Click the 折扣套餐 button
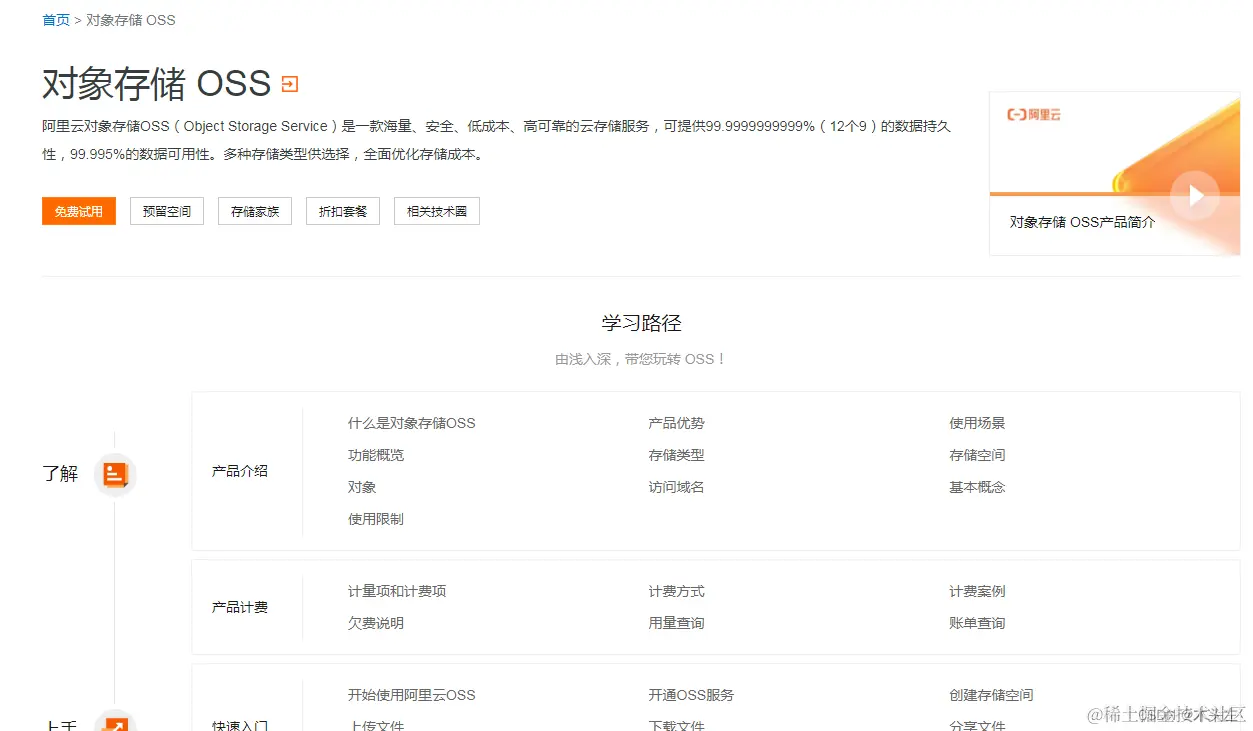The image size is (1253, 731). coord(343,211)
